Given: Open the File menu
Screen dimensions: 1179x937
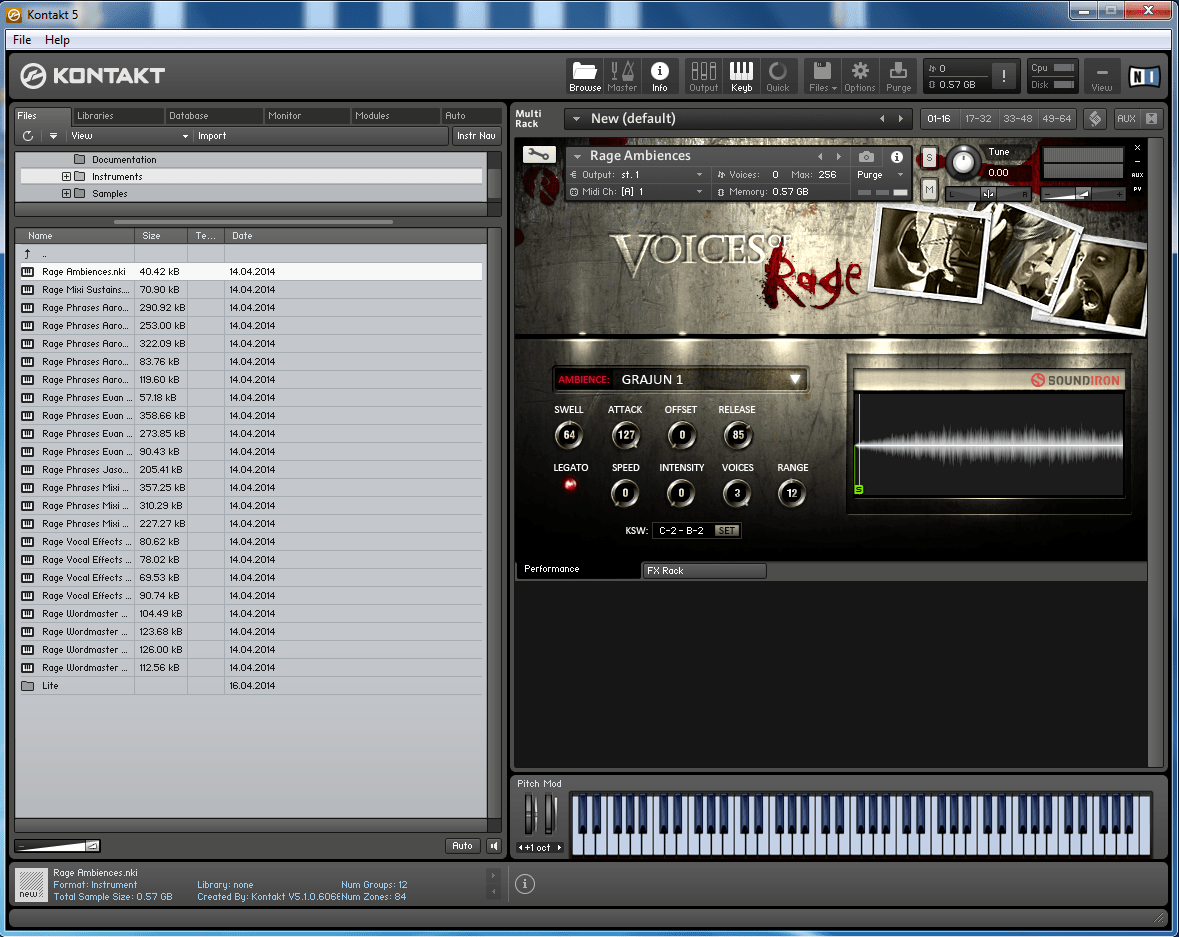Looking at the screenshot, I should (x=23, y=40).
